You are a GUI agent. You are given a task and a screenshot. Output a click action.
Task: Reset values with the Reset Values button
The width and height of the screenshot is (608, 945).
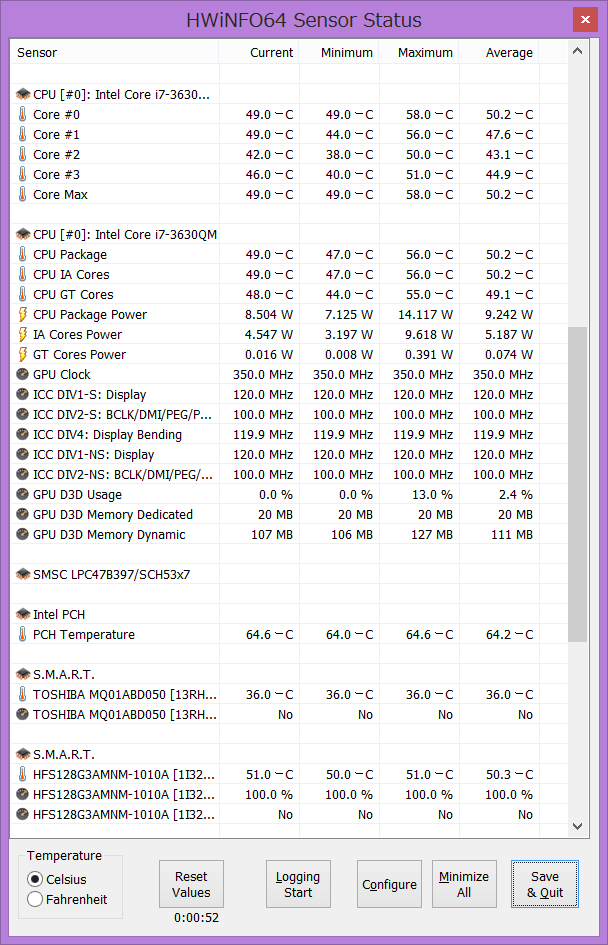191,884
